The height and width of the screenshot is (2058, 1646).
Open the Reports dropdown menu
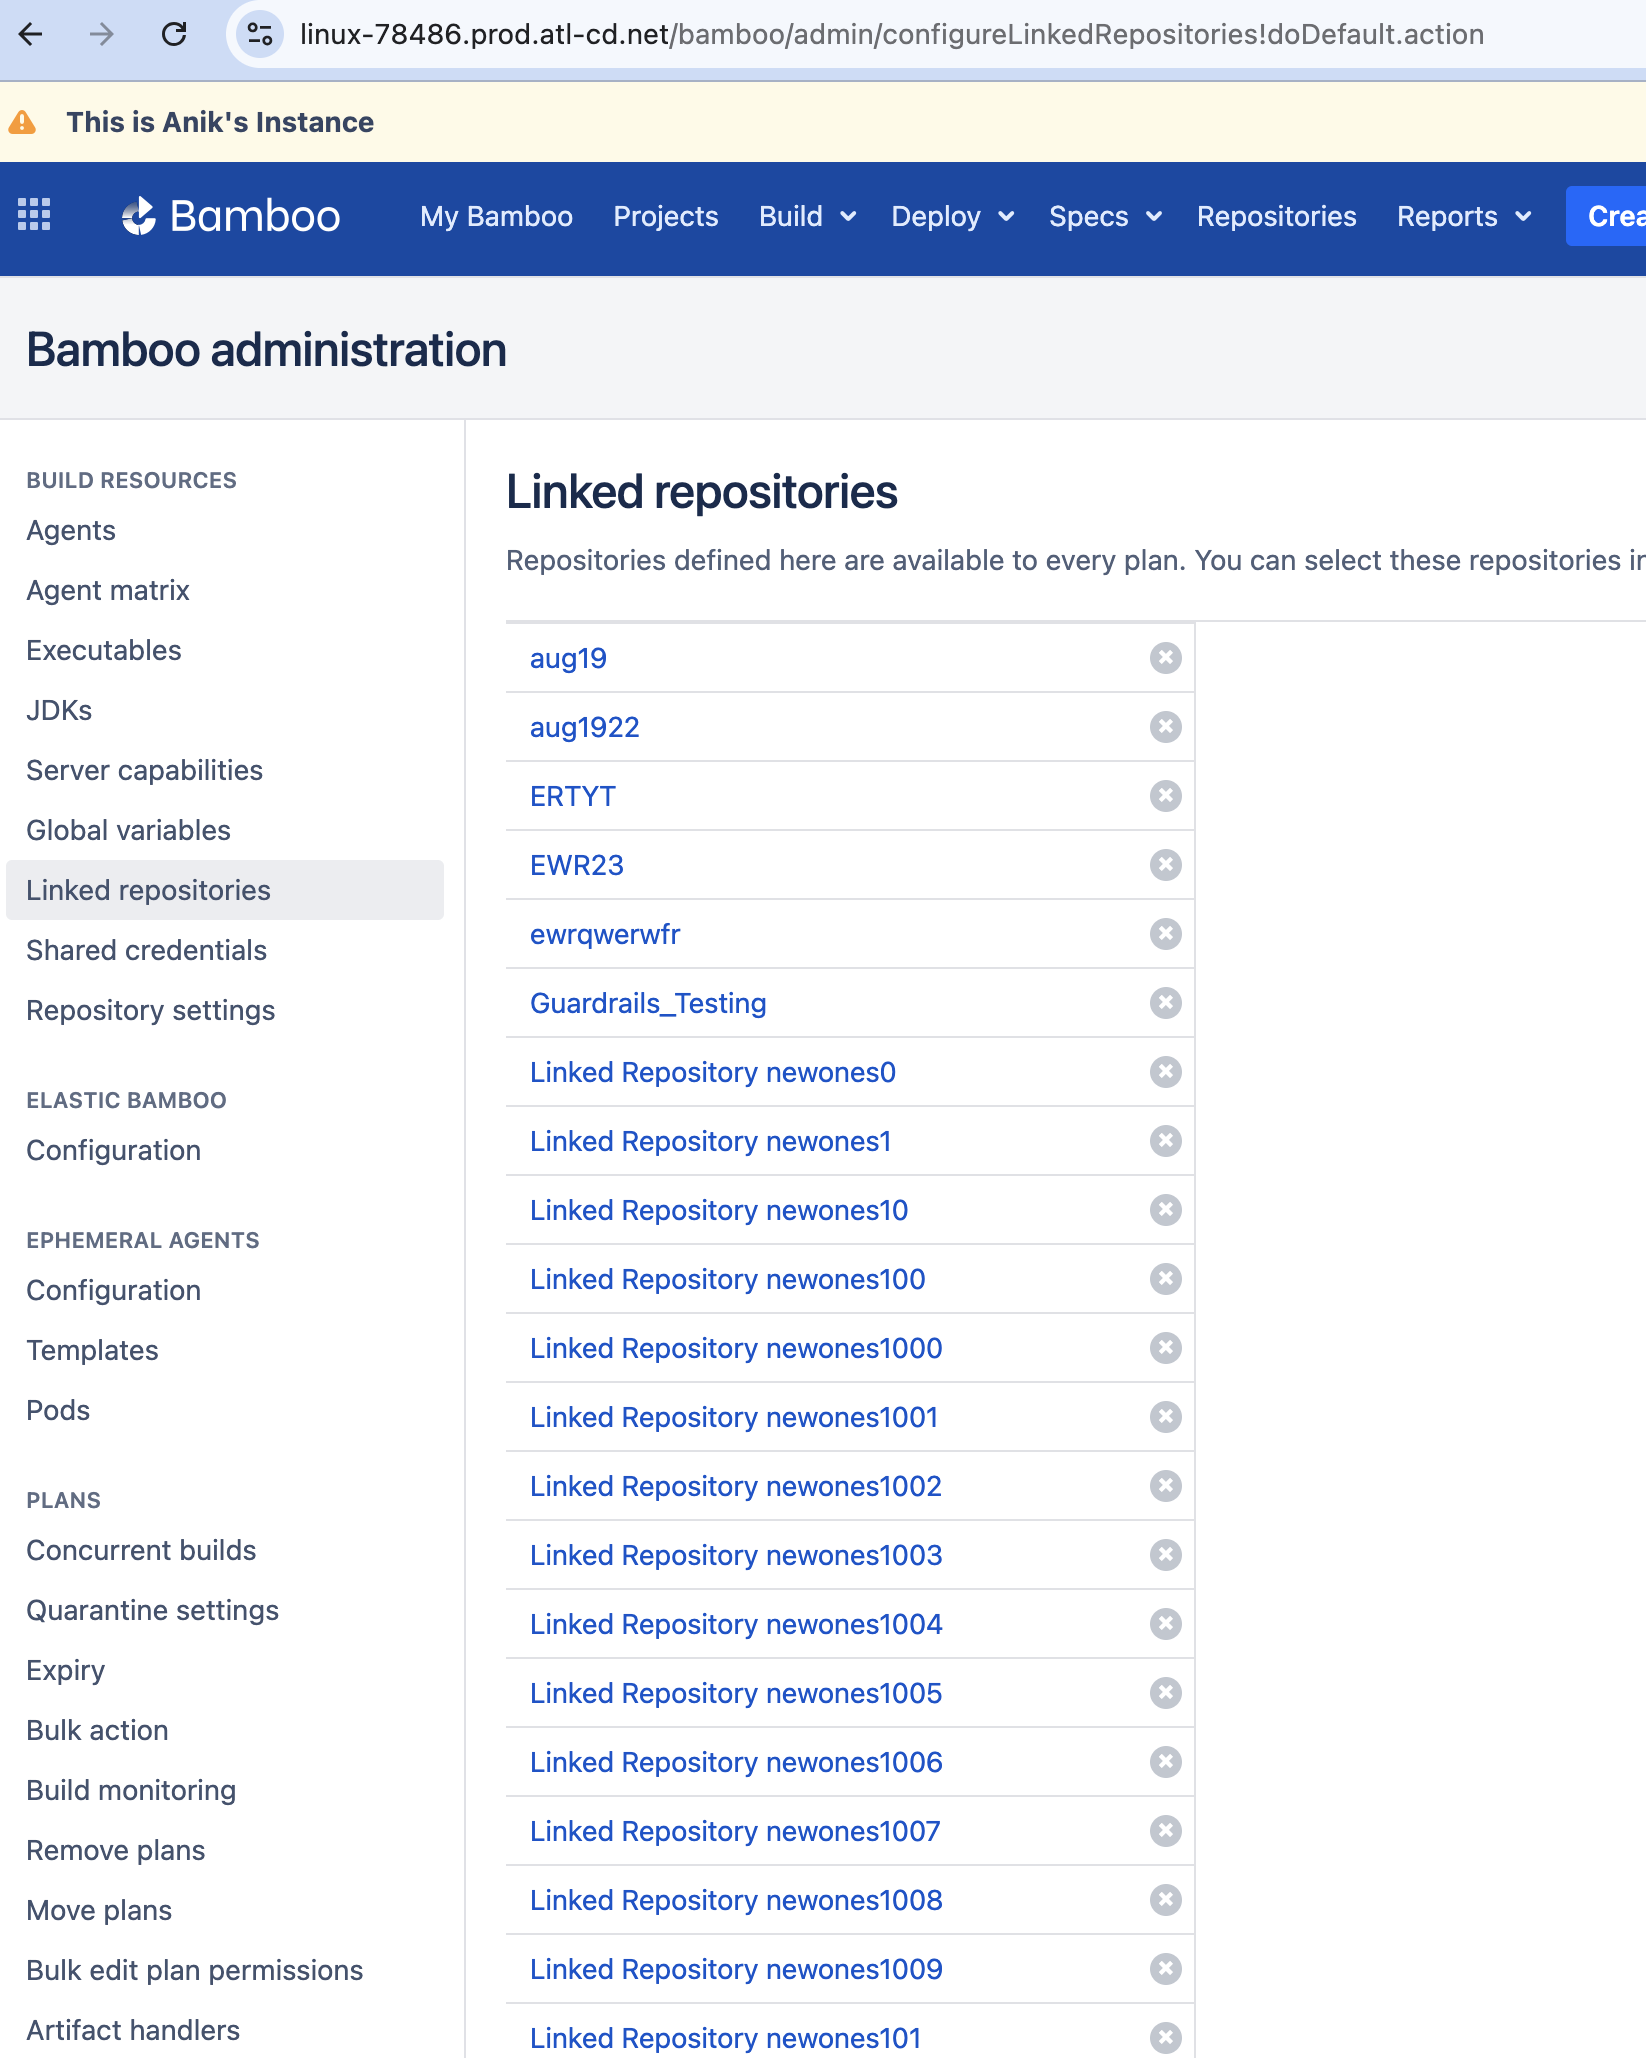click(x=1464, y=216)
